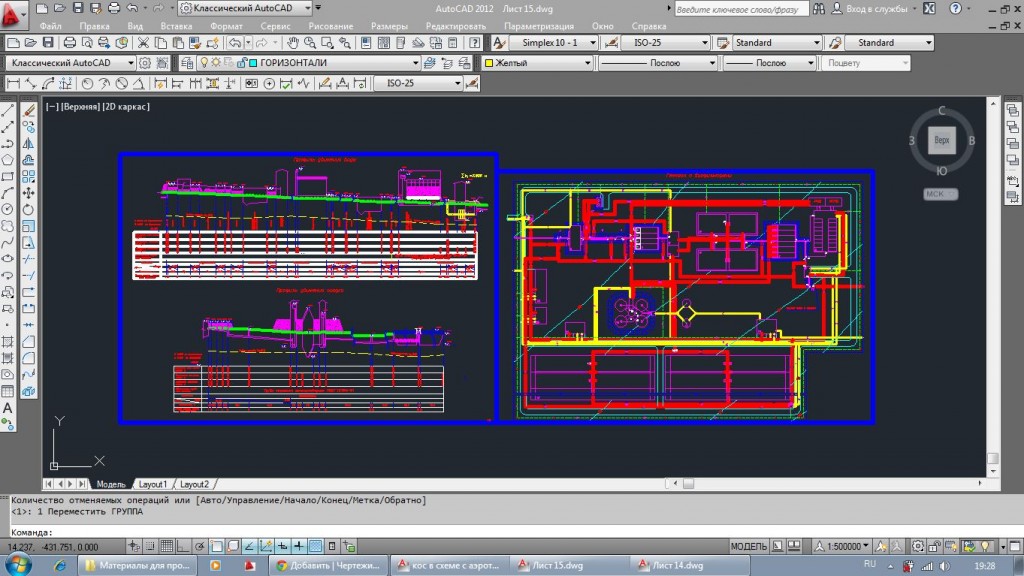Open the Вставка menu
Viewport: 1024px width, 576px height.
pyautogui.click(x=176, y=26)
